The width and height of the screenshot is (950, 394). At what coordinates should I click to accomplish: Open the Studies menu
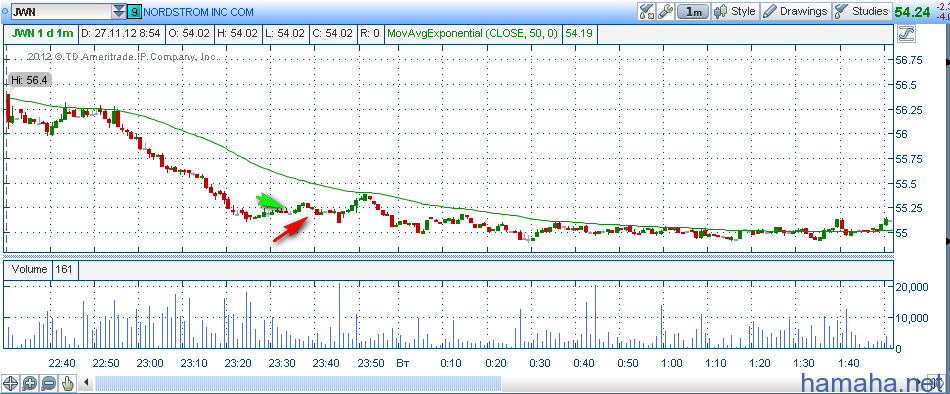tap(861, 11)
